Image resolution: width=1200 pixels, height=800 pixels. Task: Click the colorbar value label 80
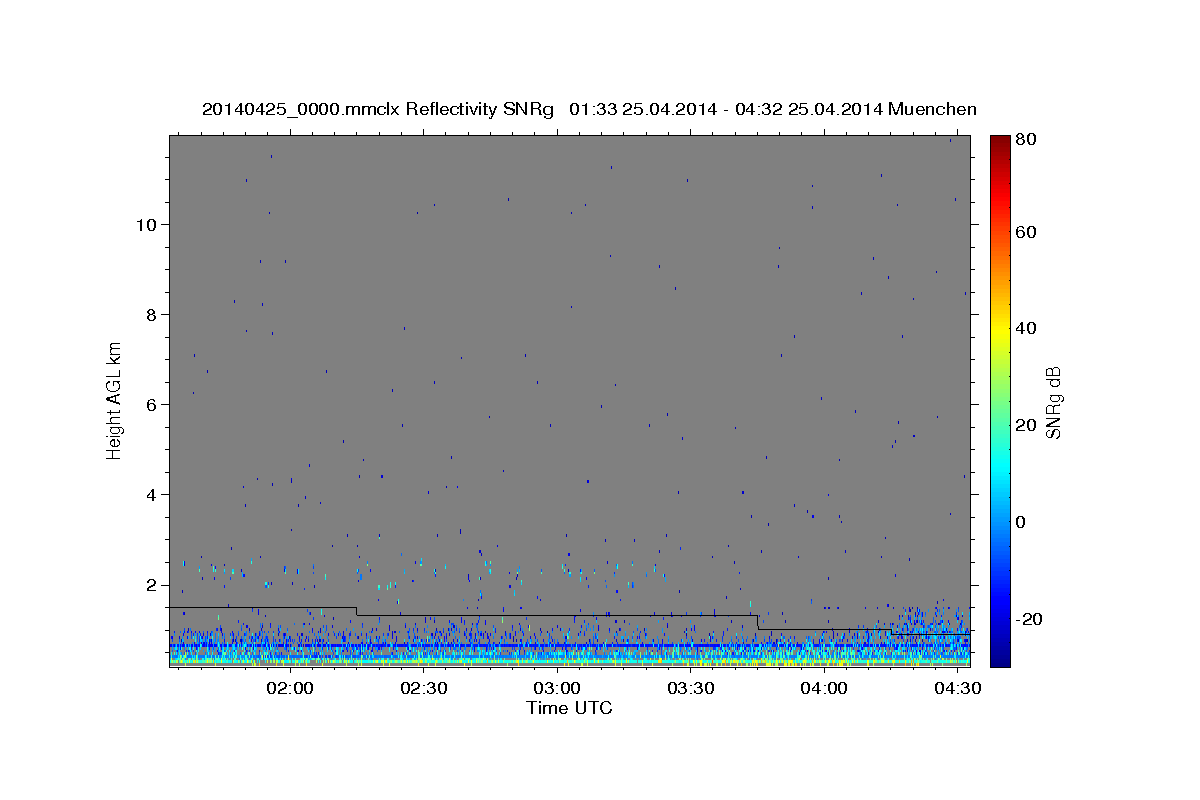(x=1026, y=140)
